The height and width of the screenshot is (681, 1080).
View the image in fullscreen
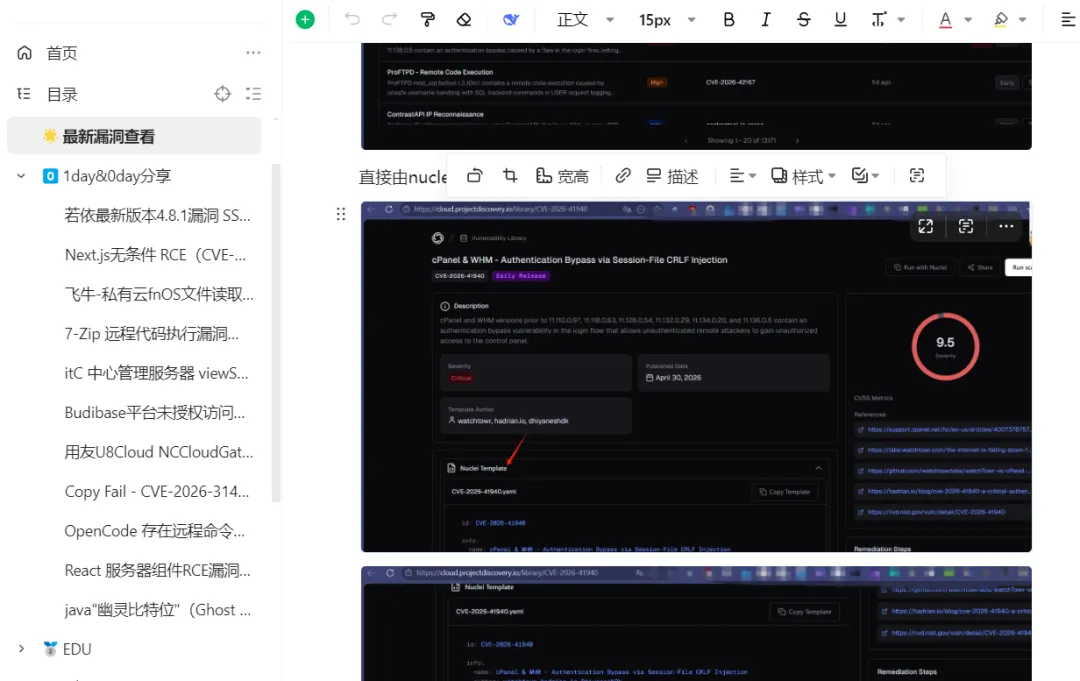click(x=926, y=227)
